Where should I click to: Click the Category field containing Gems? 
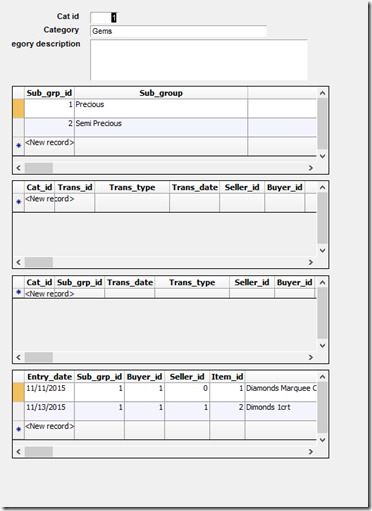[178, 31]
